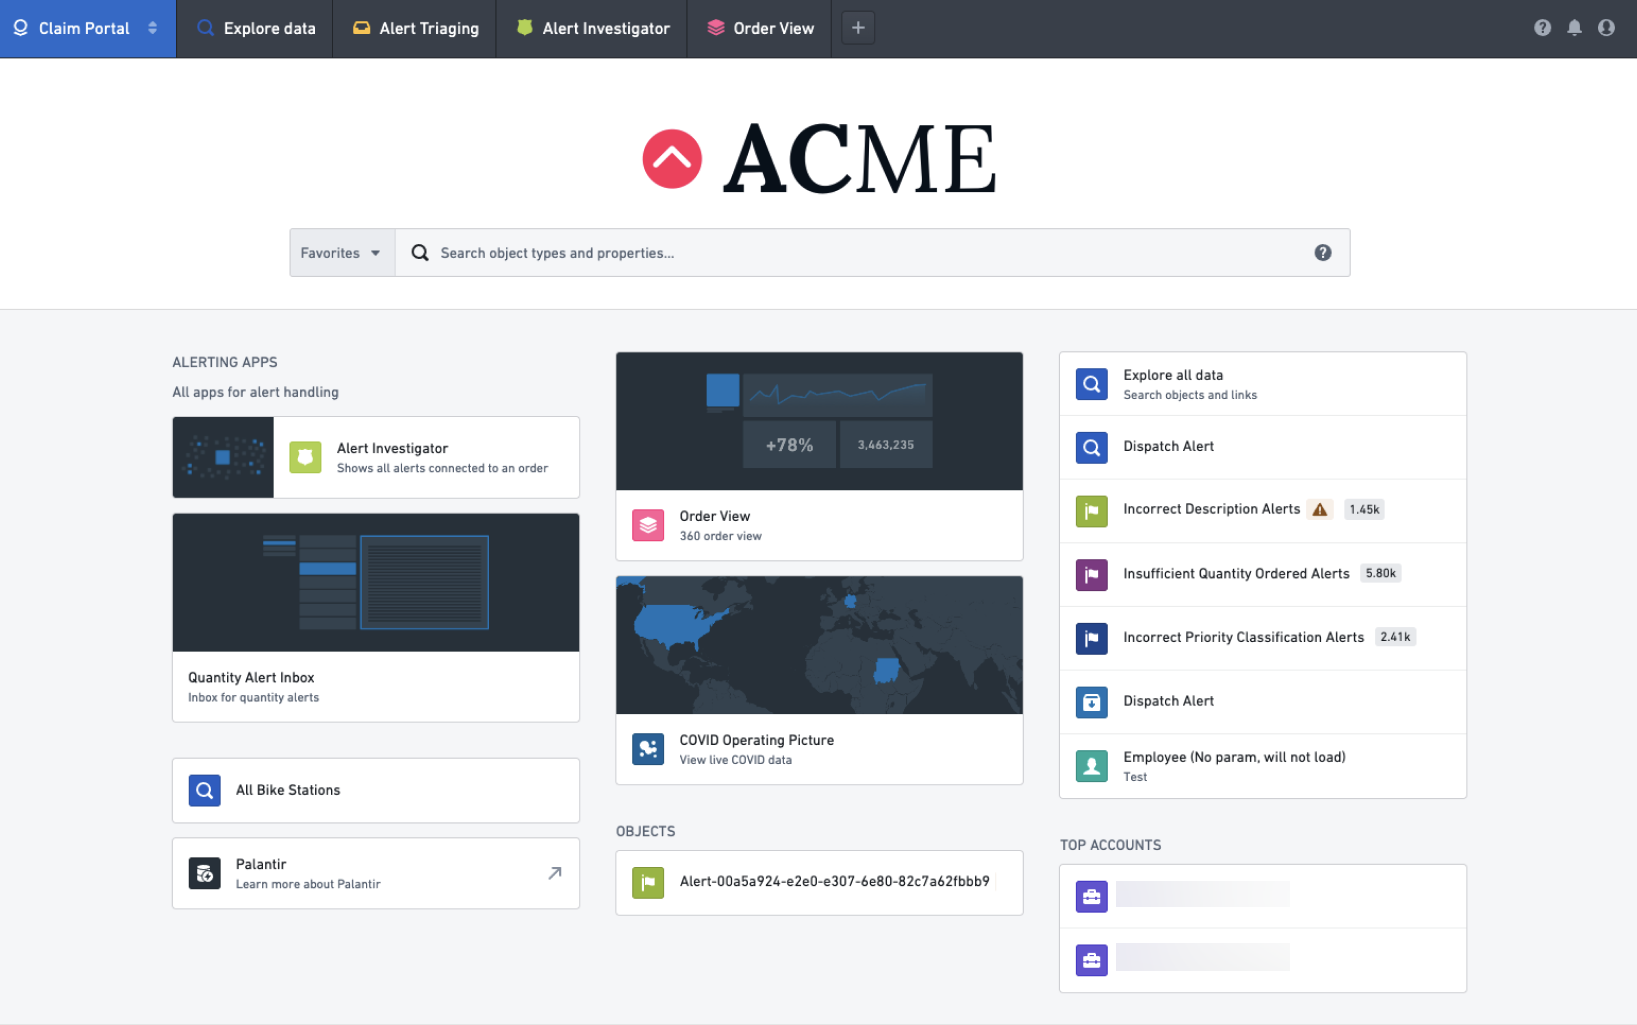Expand the Favorites dropdown
Viewport: 1637px width, 1025px height.
click(342, 253)
